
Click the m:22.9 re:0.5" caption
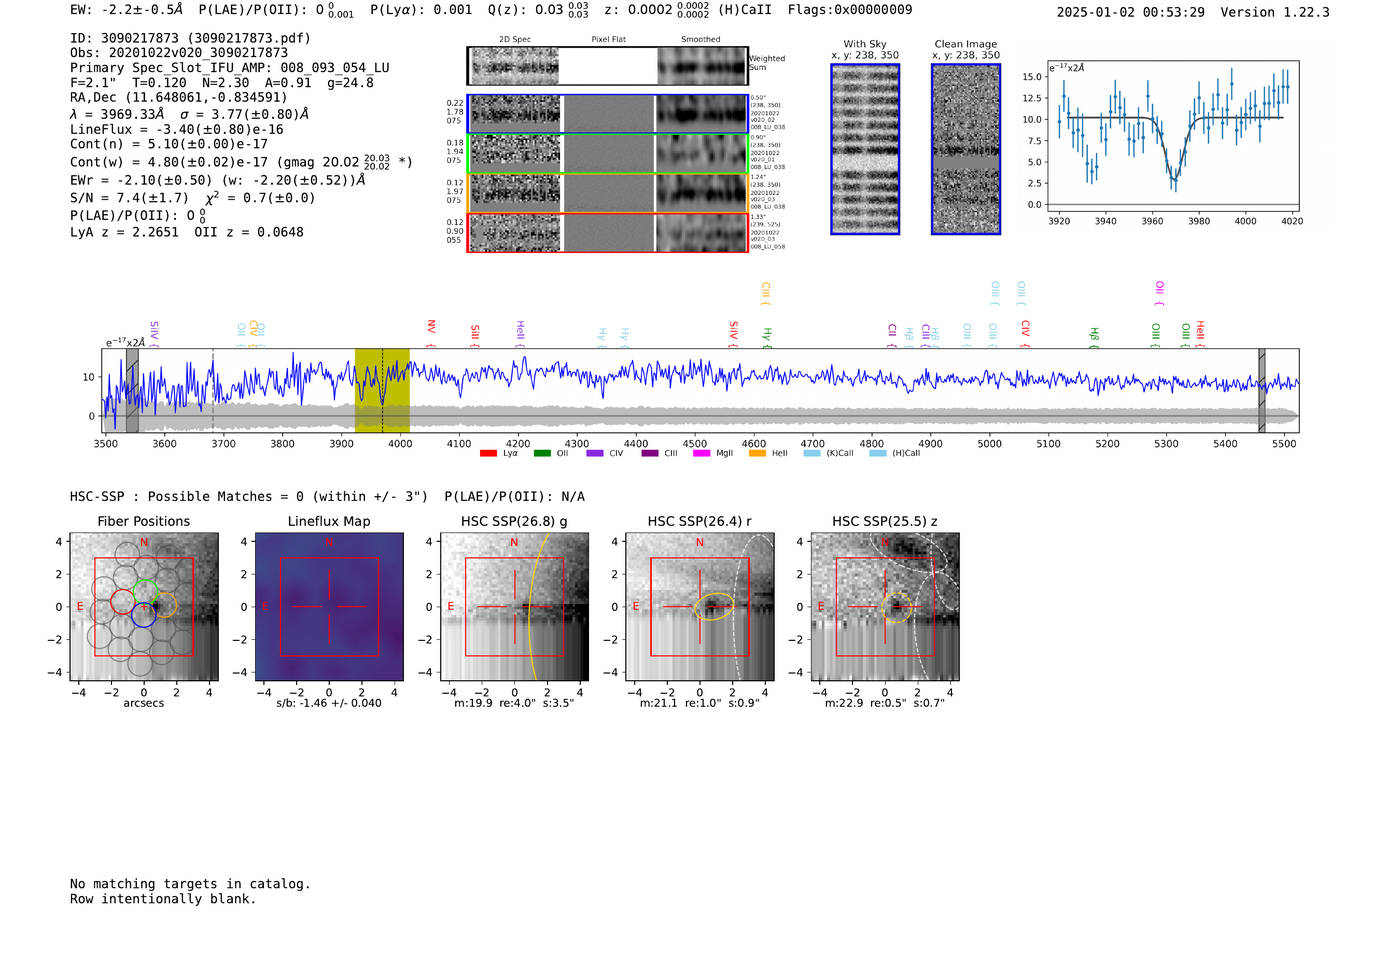click(x=885, y=703)
